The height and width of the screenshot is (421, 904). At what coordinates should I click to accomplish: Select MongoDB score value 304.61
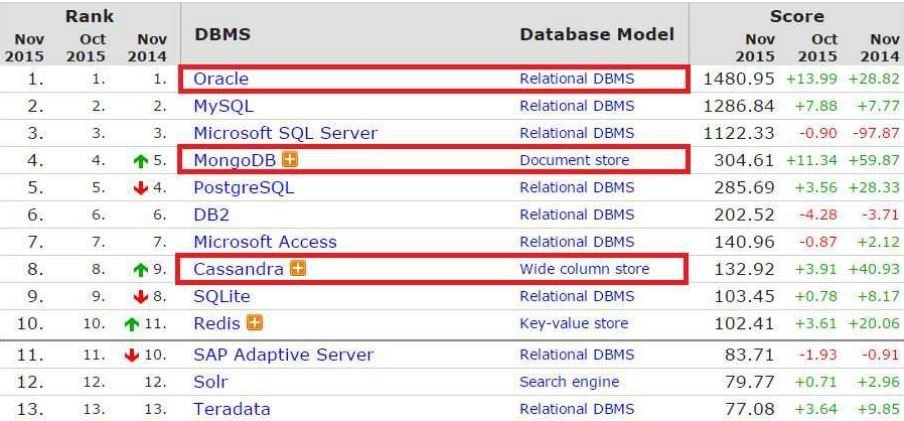coord(744,160)
